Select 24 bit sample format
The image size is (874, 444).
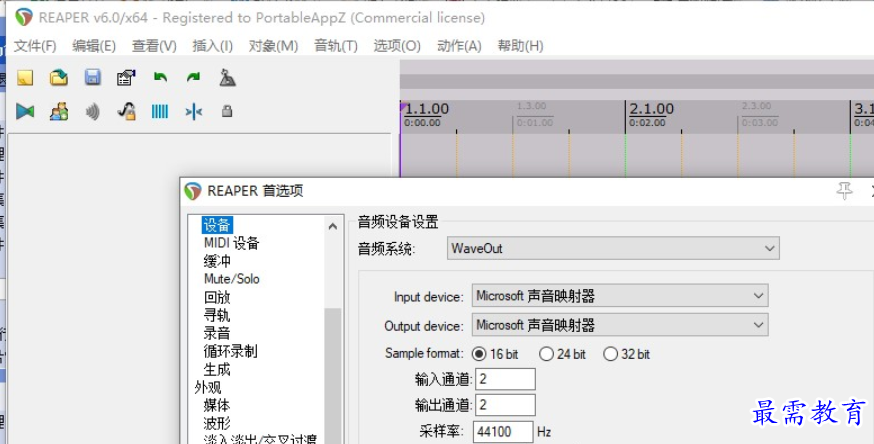pyautogui.click(x=546, y=354)
